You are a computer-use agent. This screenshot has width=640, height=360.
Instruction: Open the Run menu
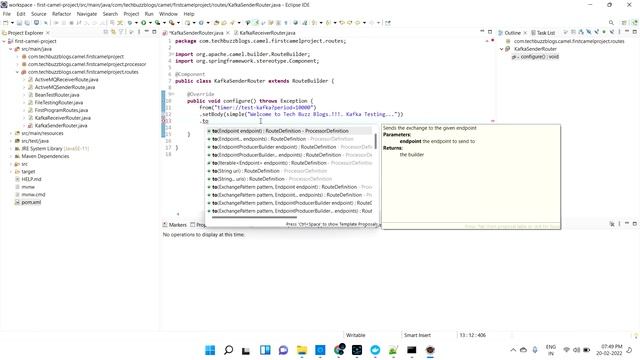[149, 14]
